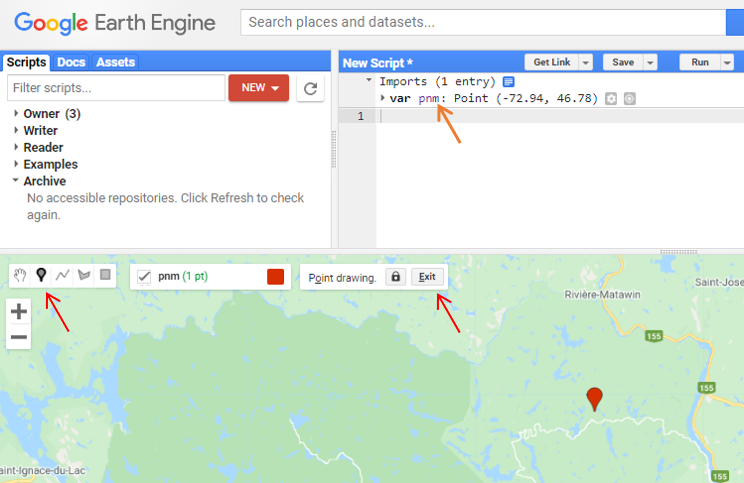Exit point drawing mode
The image size is (744, 483).
click(427, 277)
